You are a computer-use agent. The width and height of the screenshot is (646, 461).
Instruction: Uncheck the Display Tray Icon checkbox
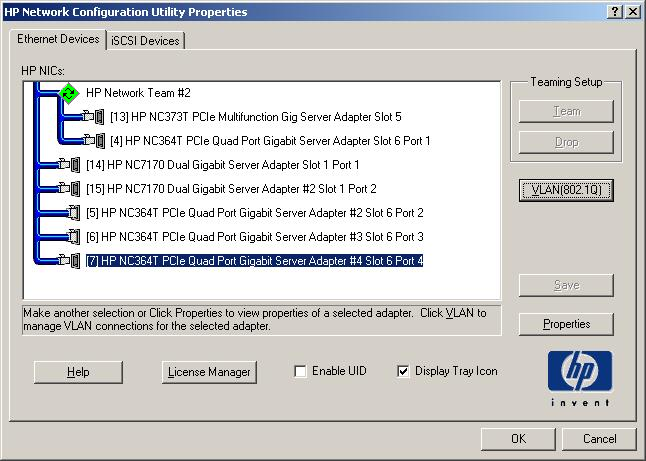click(403, 372)
